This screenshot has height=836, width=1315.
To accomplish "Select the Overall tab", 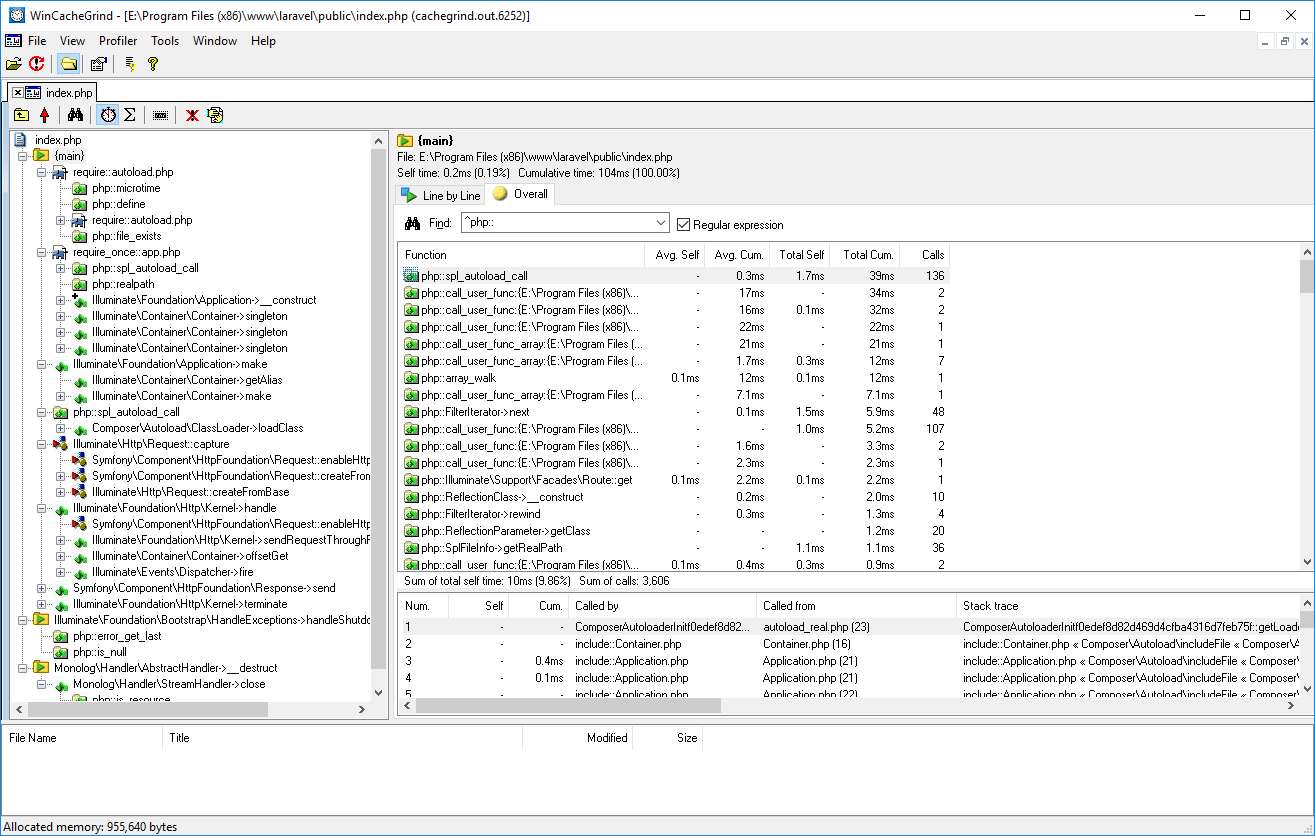I will (x=520, y=194).
